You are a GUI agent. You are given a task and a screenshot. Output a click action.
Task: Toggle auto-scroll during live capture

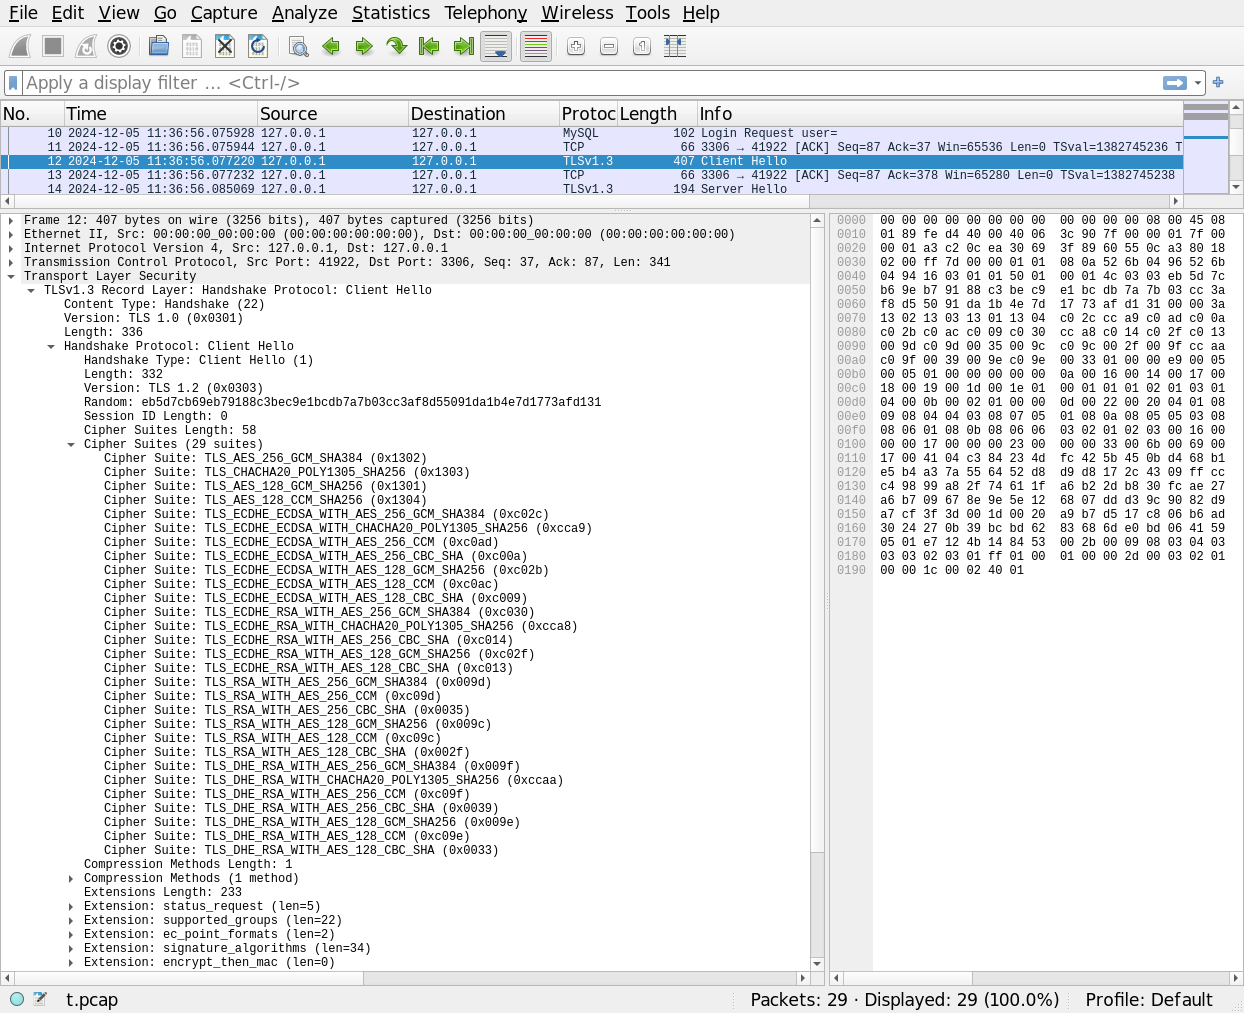click(496, 47)
